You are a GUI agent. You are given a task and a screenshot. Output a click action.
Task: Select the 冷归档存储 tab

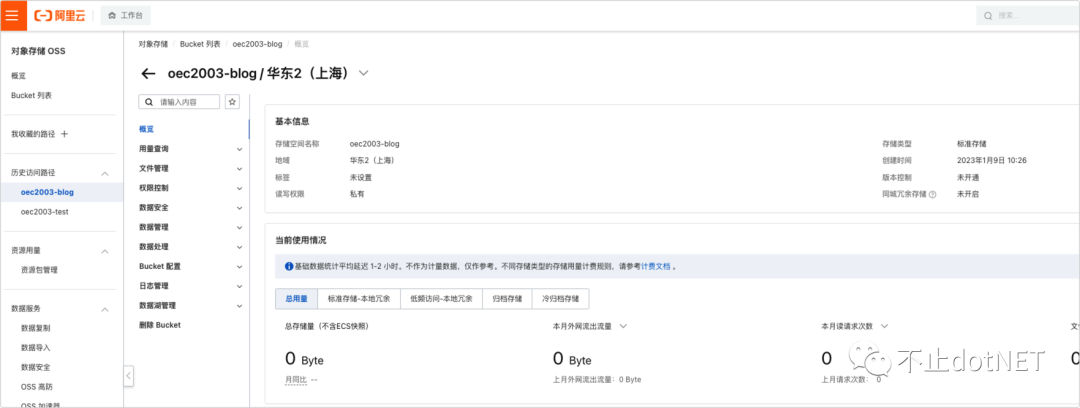coord(561,299)
